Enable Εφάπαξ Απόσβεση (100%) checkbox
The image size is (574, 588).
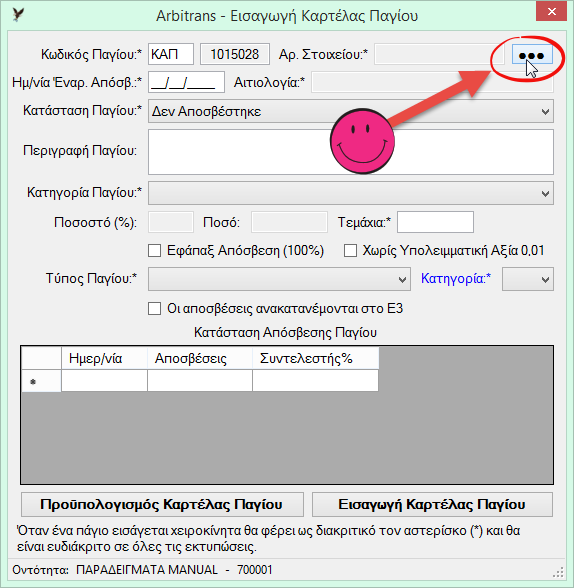coord(154,250)
